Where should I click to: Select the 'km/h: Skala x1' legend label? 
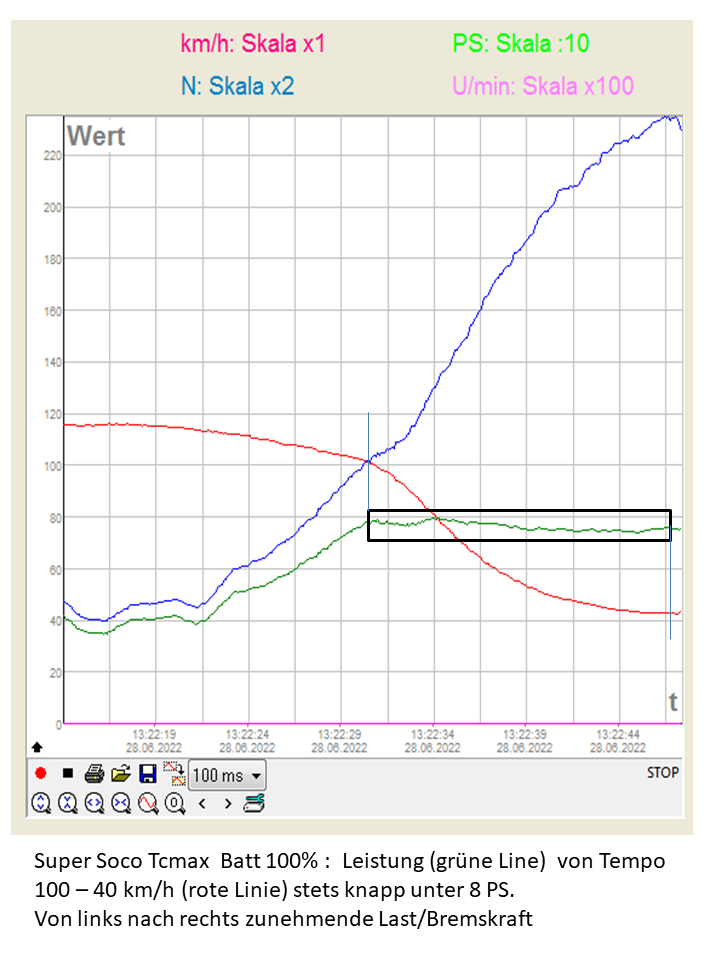(x=252, y=44)
